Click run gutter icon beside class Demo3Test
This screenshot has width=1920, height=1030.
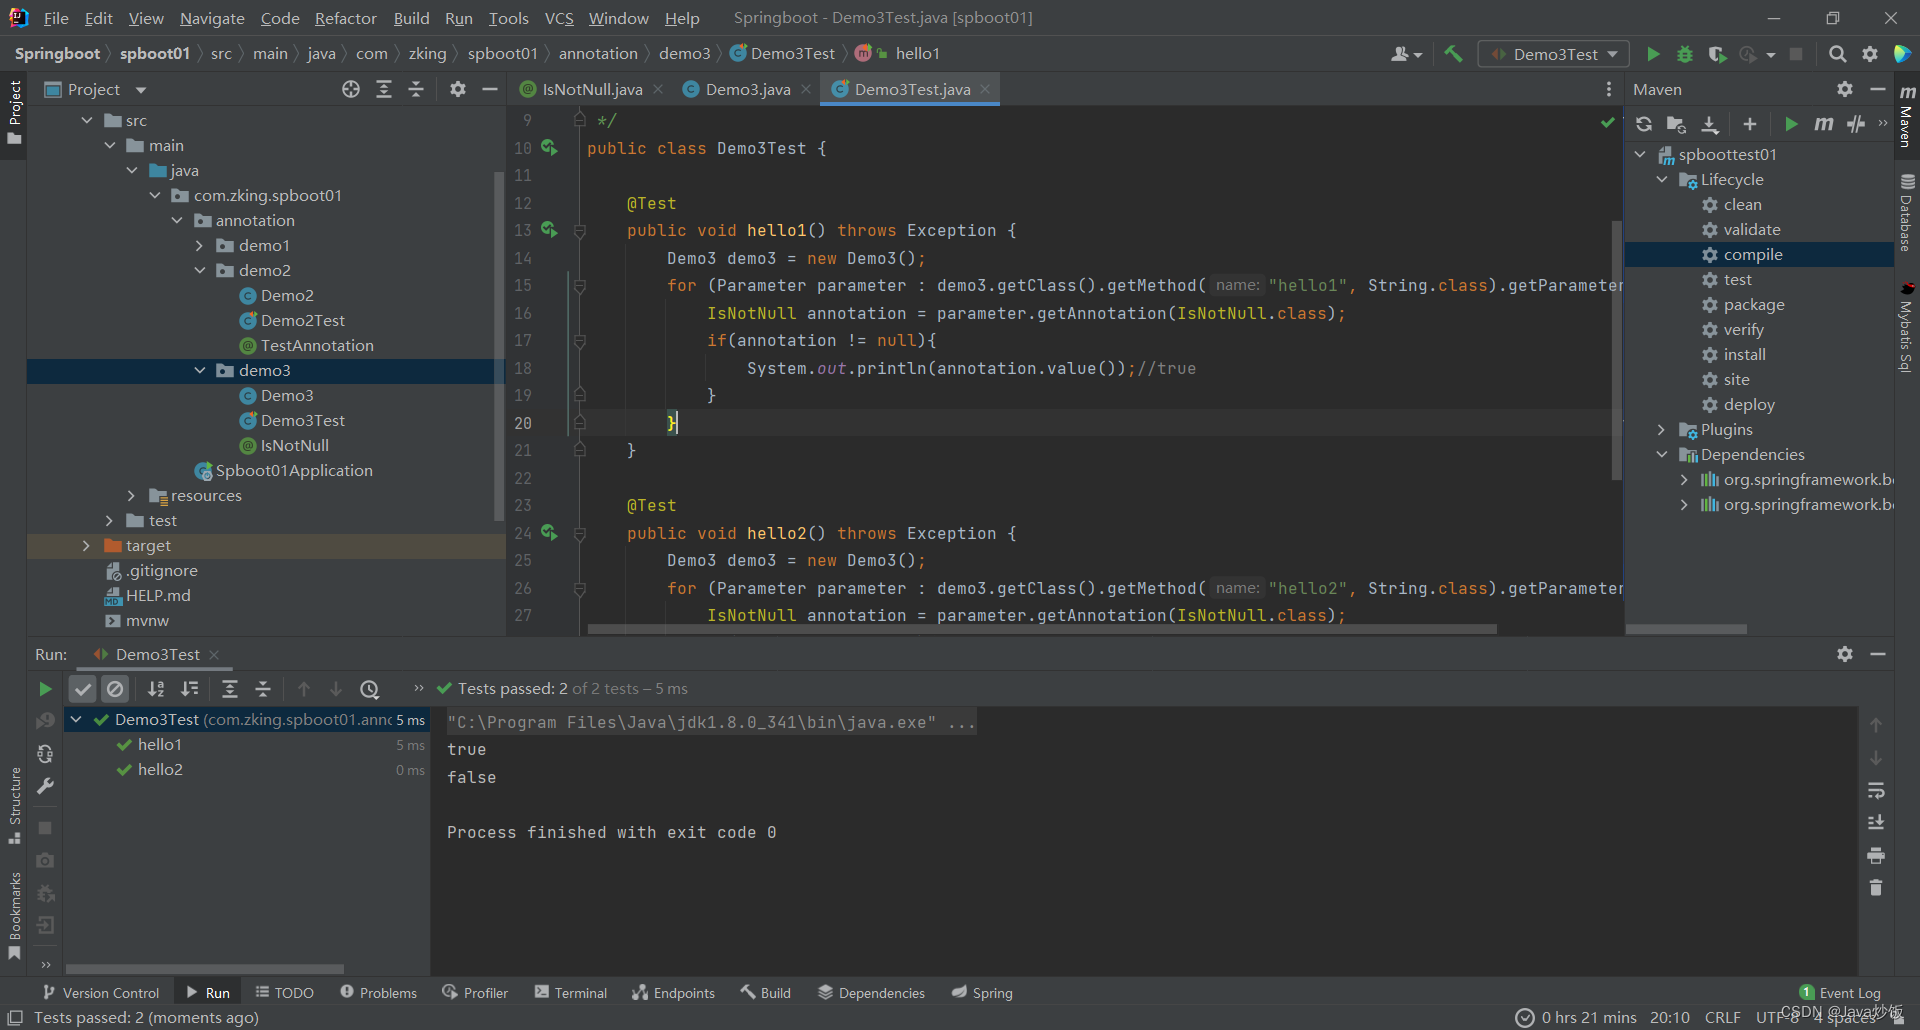[549, 148]
